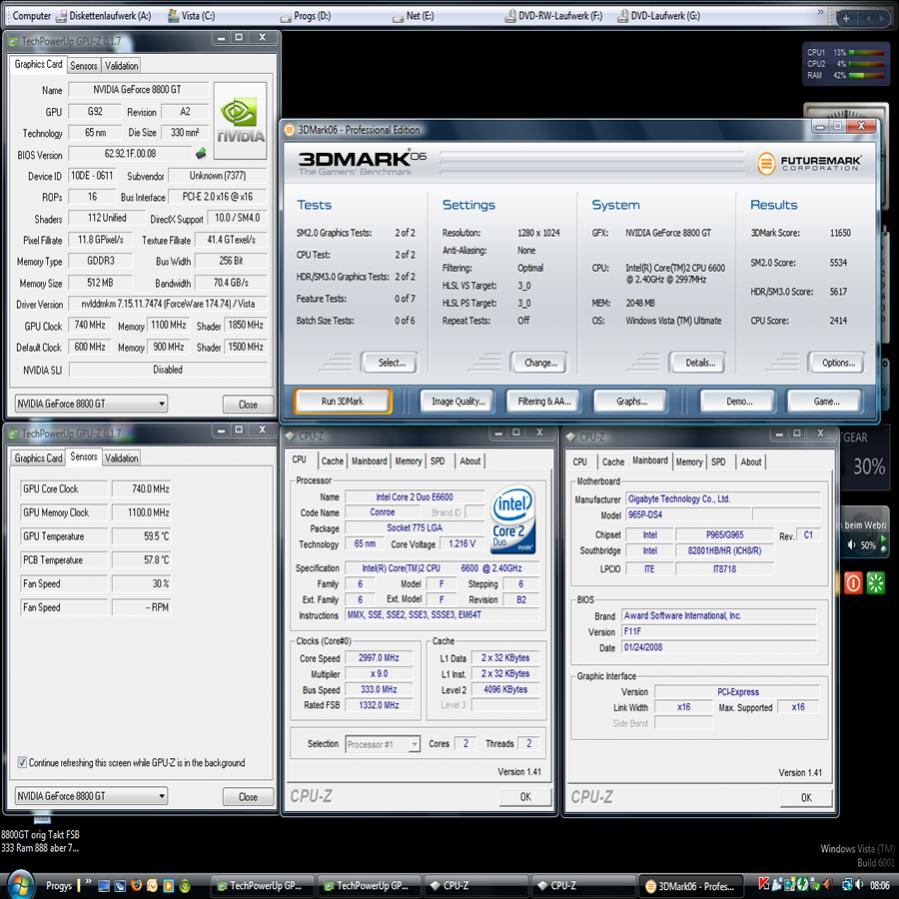
Task: Click Show Desktop icon in quick launch
Action: pos(104,885)
